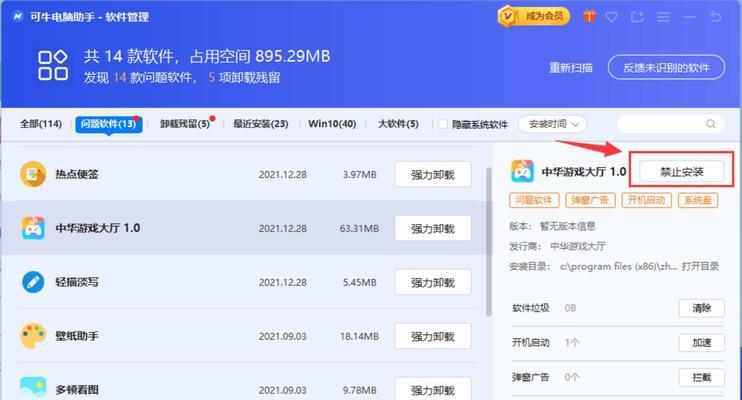This screenshot has height=400, width=742.
Task: Select 中华游戏大厅 1.0 name in list
Action: [x=97, y=228]
